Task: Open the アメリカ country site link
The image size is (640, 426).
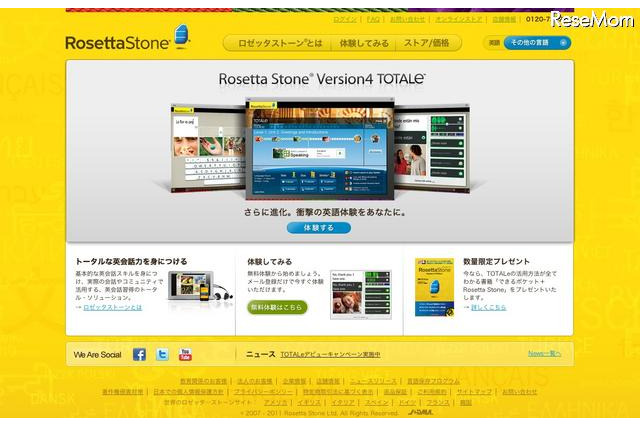Action: tap(275, 402)
